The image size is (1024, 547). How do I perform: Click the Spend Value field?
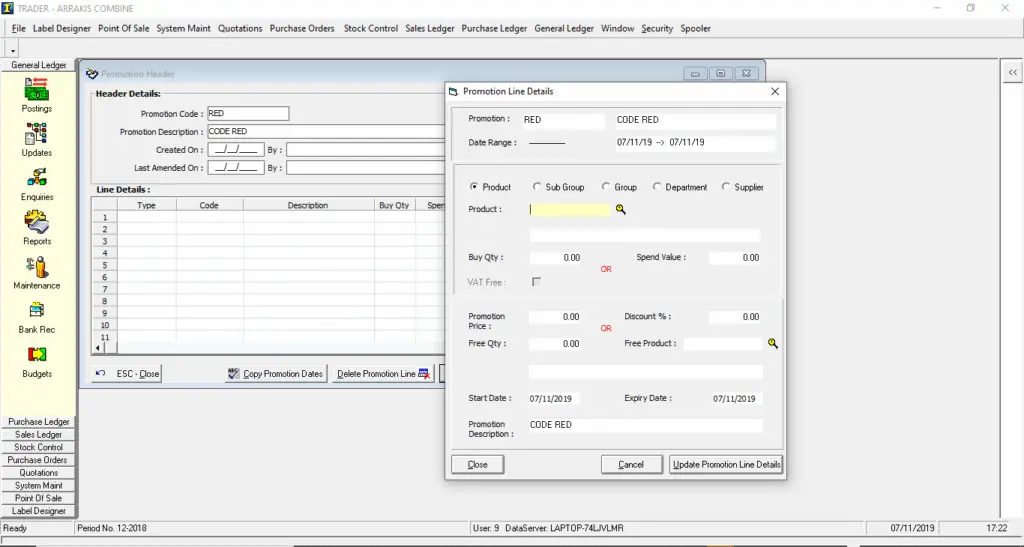pyautogui.click(x=735, y=258)
